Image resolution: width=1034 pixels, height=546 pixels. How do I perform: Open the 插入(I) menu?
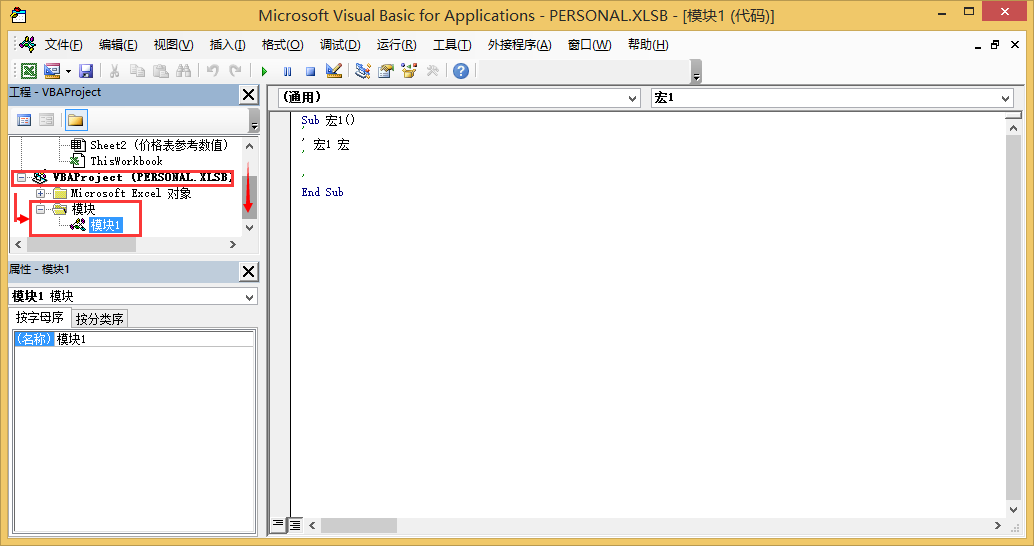228,45
